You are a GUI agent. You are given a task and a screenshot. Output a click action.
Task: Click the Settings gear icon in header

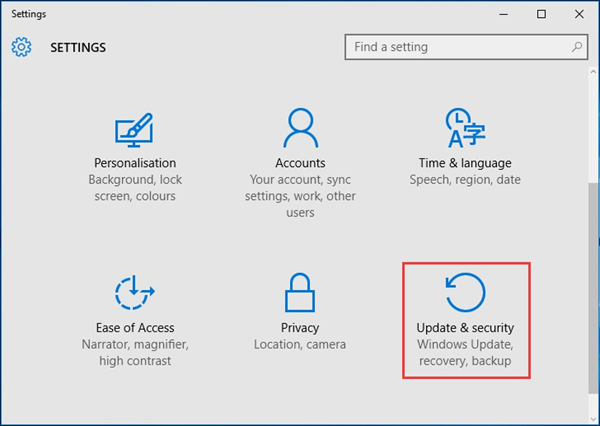21,47
